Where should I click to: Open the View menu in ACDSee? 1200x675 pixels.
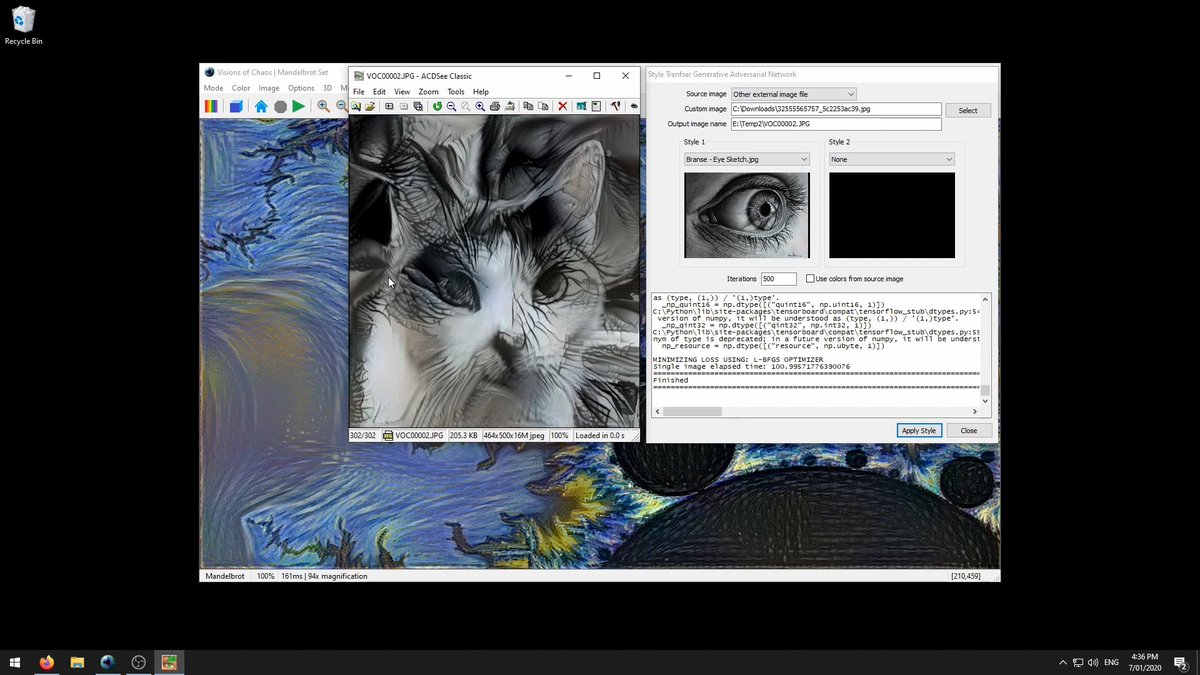402,91
